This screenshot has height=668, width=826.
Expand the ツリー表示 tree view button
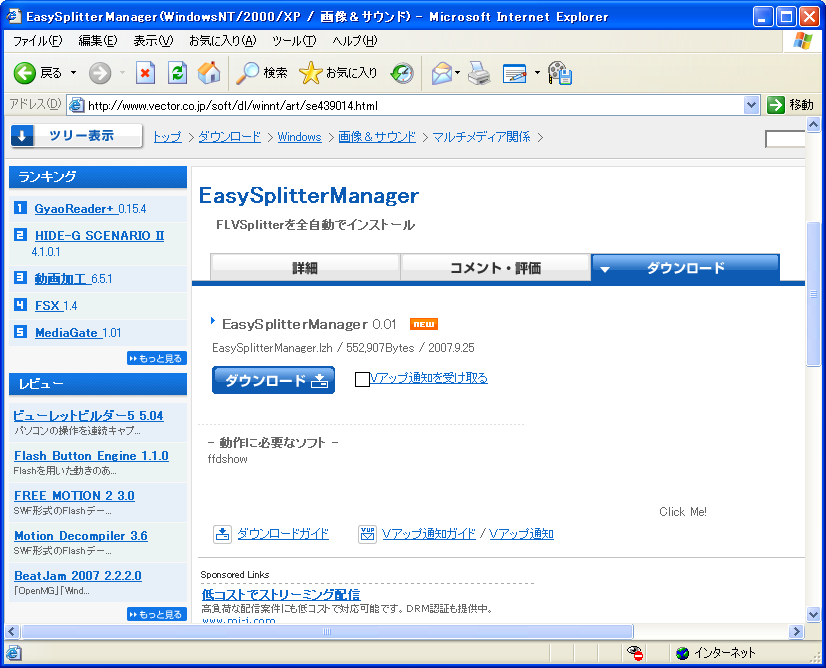(76, 136)
